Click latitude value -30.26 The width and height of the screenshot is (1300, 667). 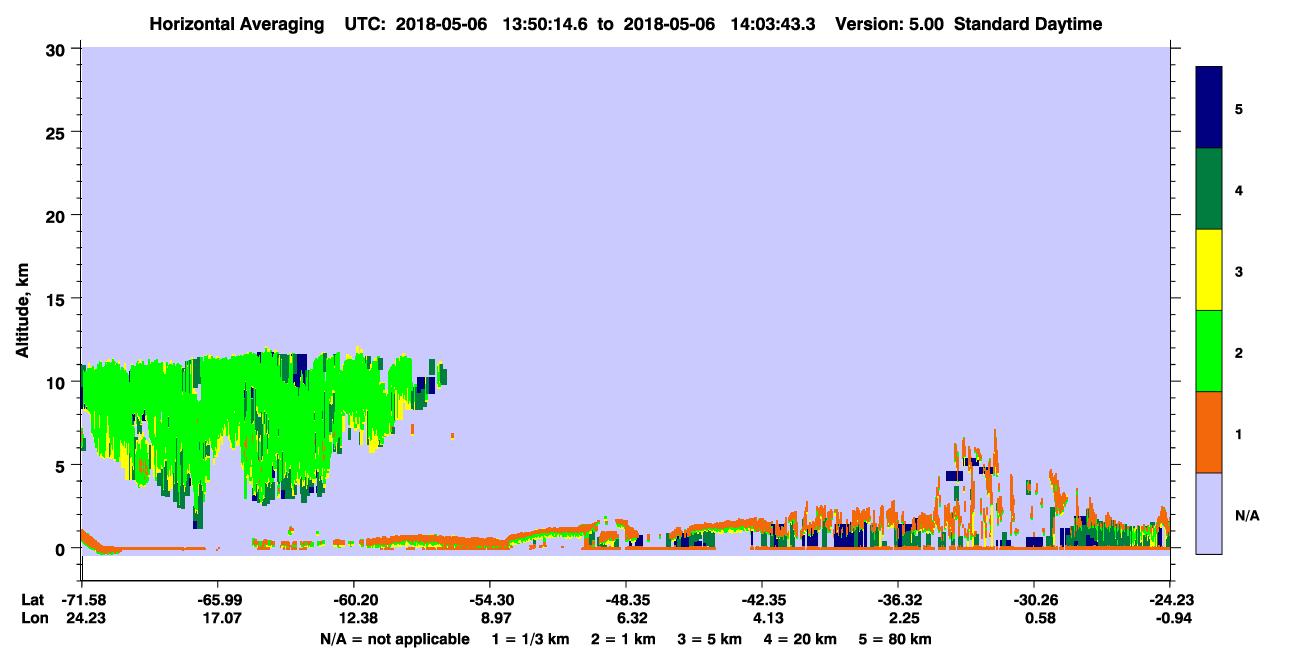tap(1034, 600)
